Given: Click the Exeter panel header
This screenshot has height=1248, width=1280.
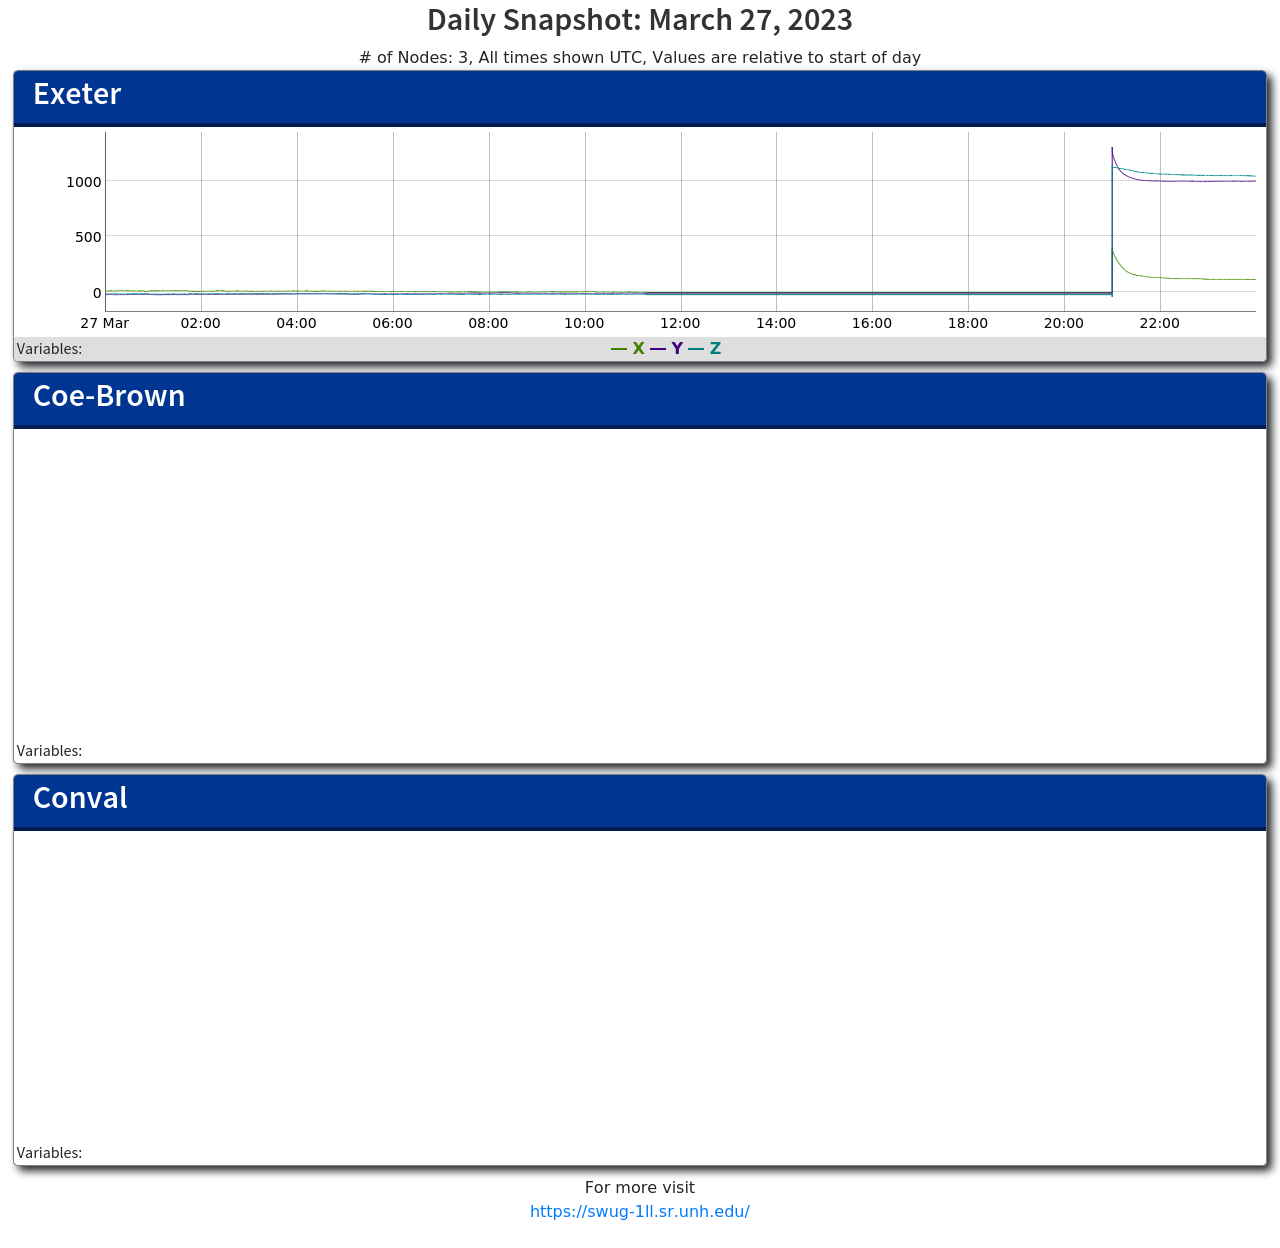Looking at the screenshot, I should (x=640, y=98).
